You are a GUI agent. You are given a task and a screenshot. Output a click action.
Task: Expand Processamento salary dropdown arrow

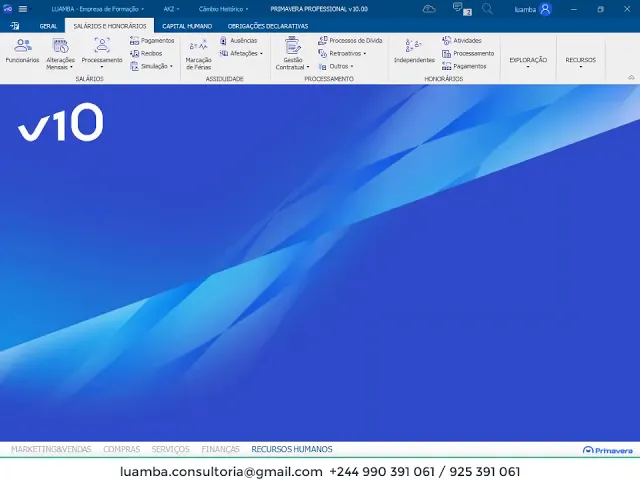tap(102, 67)
